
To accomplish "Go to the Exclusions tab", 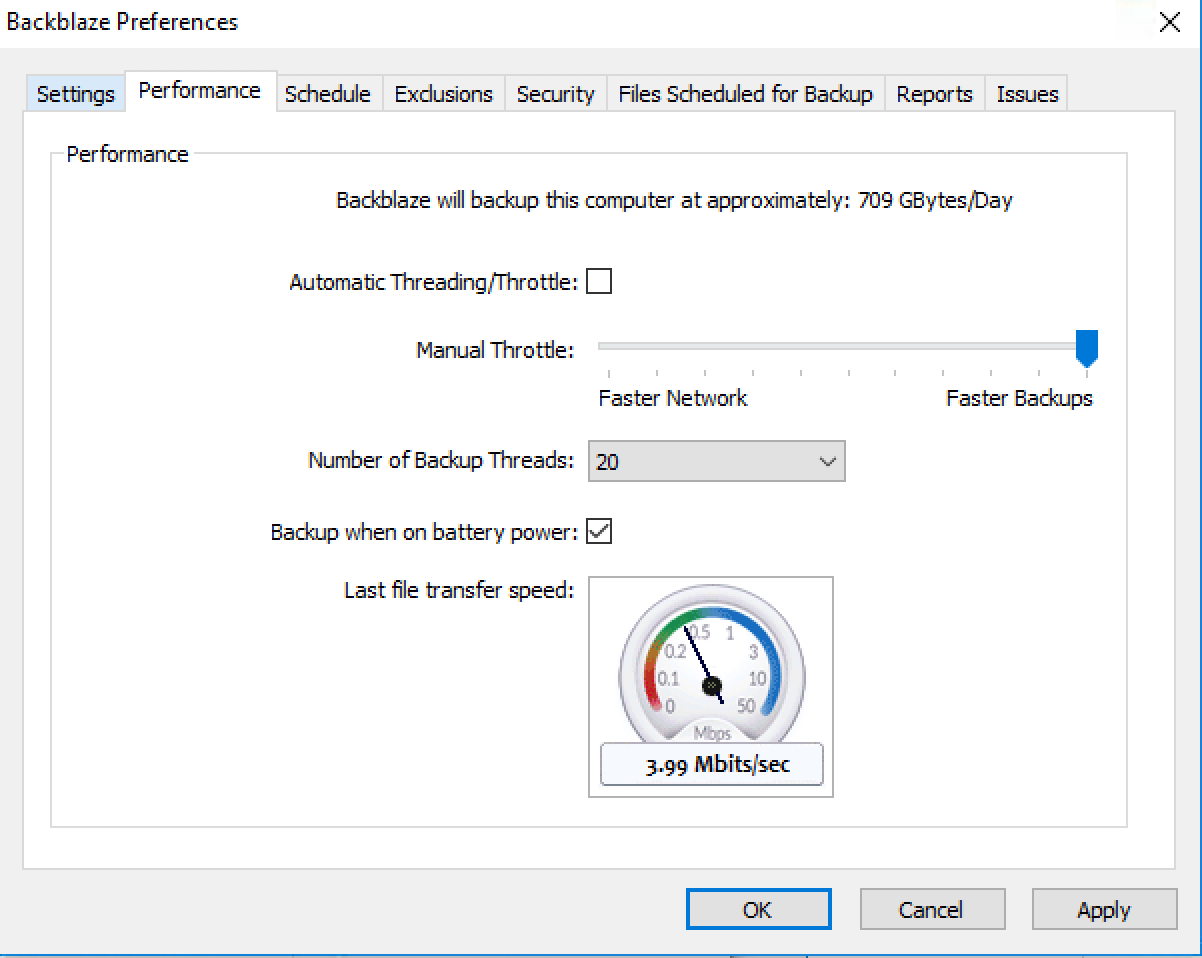I will 443,94.
